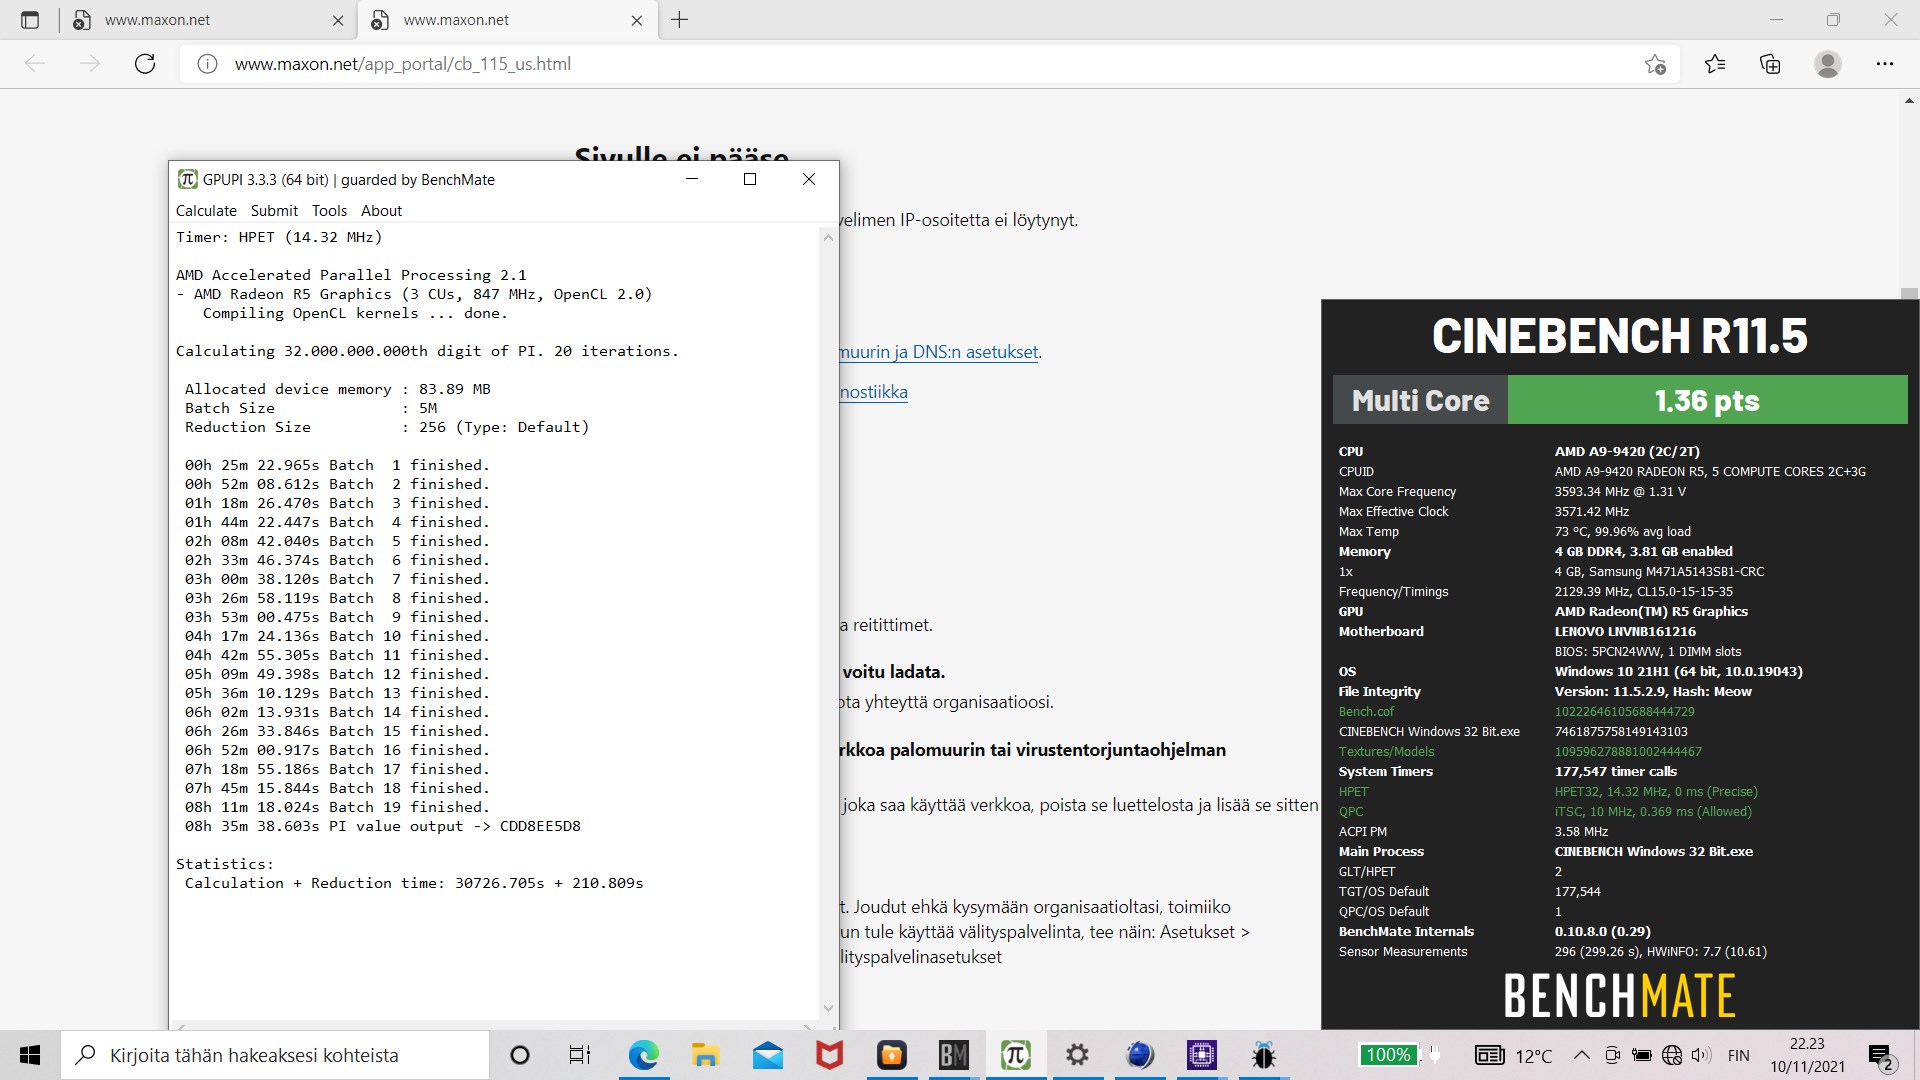Image resolution: width=1920 pixels, height=1080 pixels.
Task: Open the browser profile menu
Action: [1828, 64]
